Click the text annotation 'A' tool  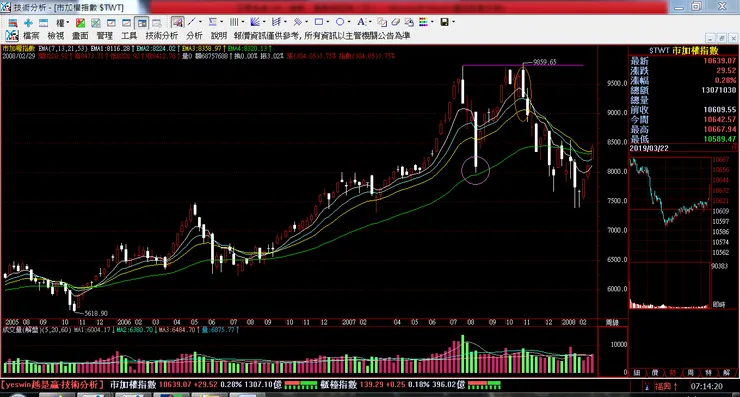[x=361, y=22]
